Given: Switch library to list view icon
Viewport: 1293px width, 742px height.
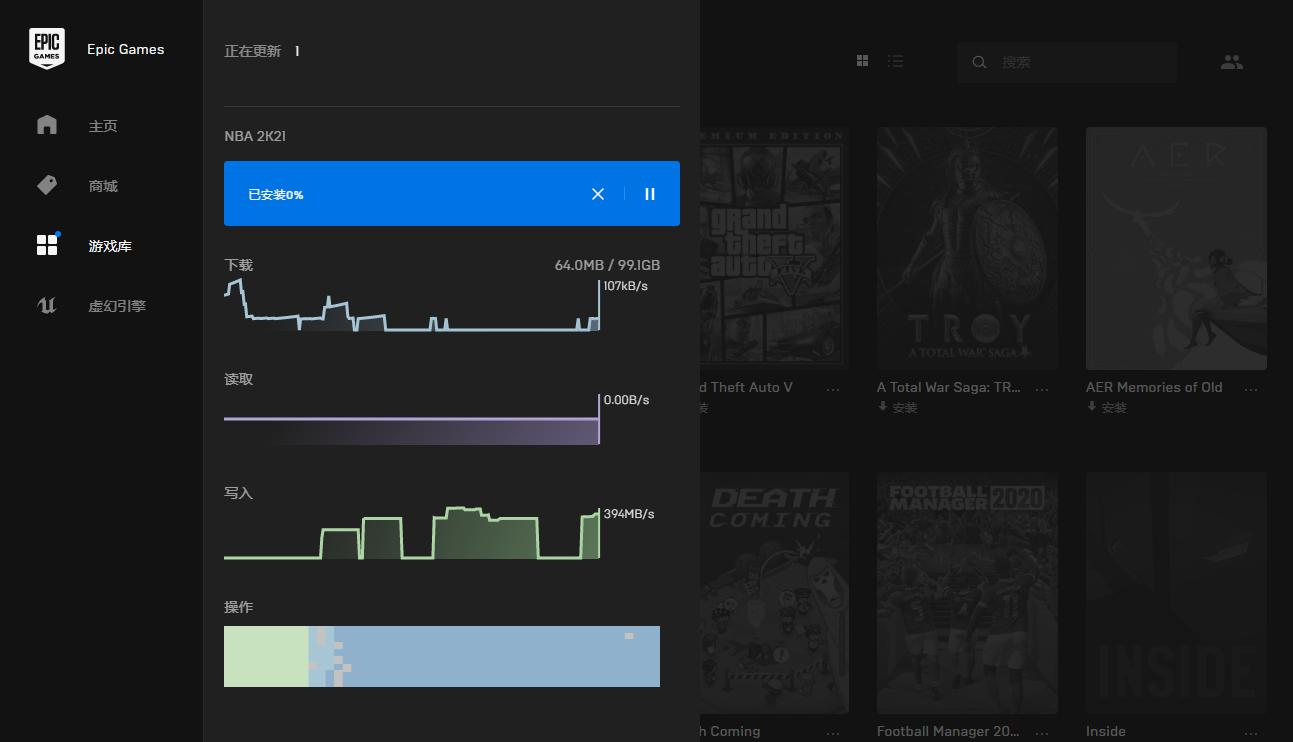Looking at the screenshot, I should [895, 61].
